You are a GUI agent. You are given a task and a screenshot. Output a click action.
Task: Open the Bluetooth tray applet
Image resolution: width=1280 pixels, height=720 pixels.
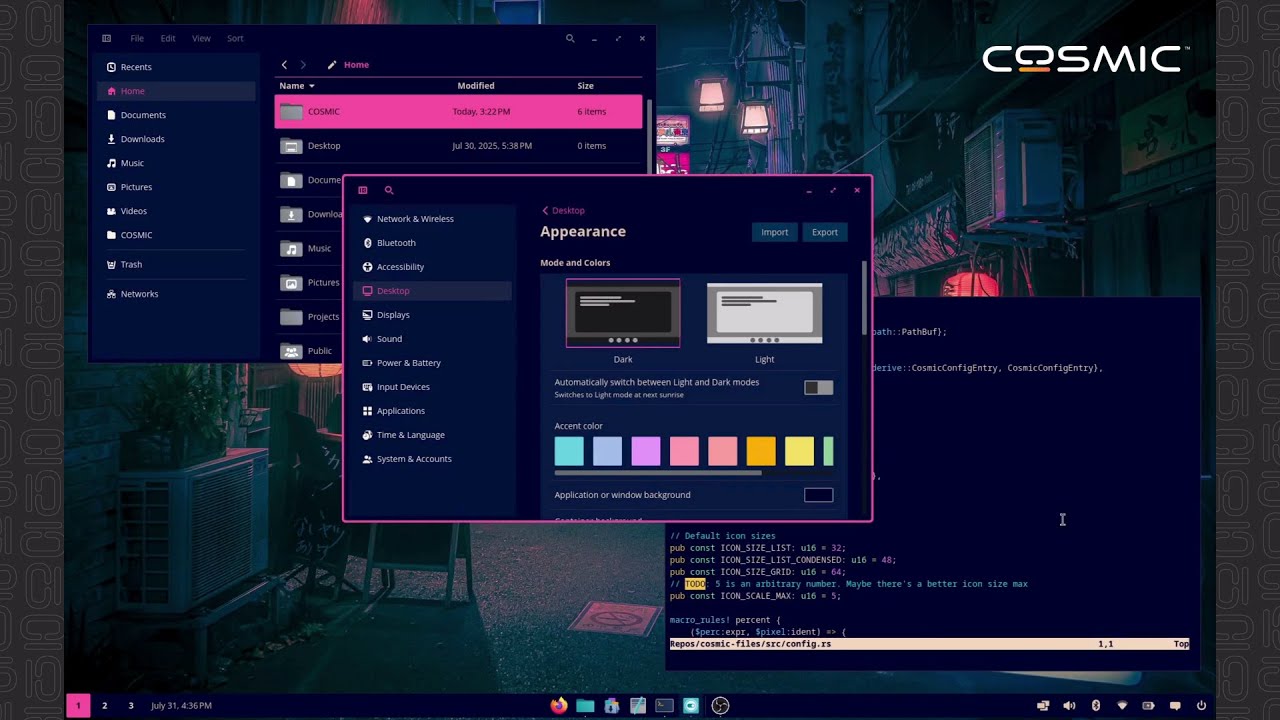point(1096,705)
